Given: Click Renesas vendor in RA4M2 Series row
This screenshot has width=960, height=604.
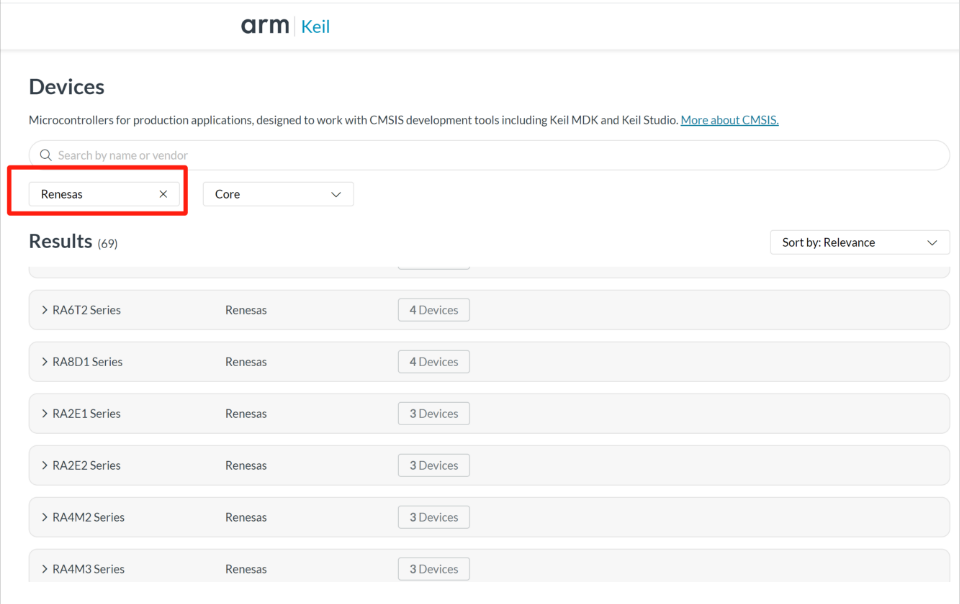Looking at the screenshot, I should pos(246,517).
